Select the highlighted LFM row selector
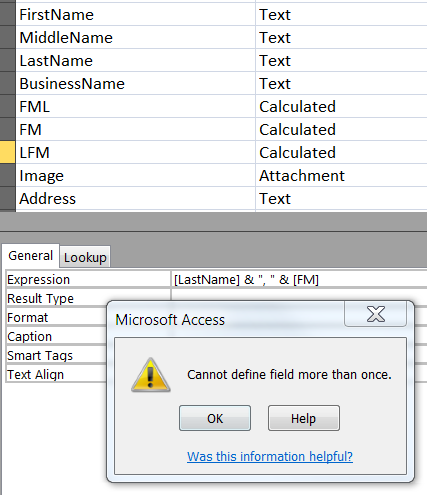 coord(8,152)
